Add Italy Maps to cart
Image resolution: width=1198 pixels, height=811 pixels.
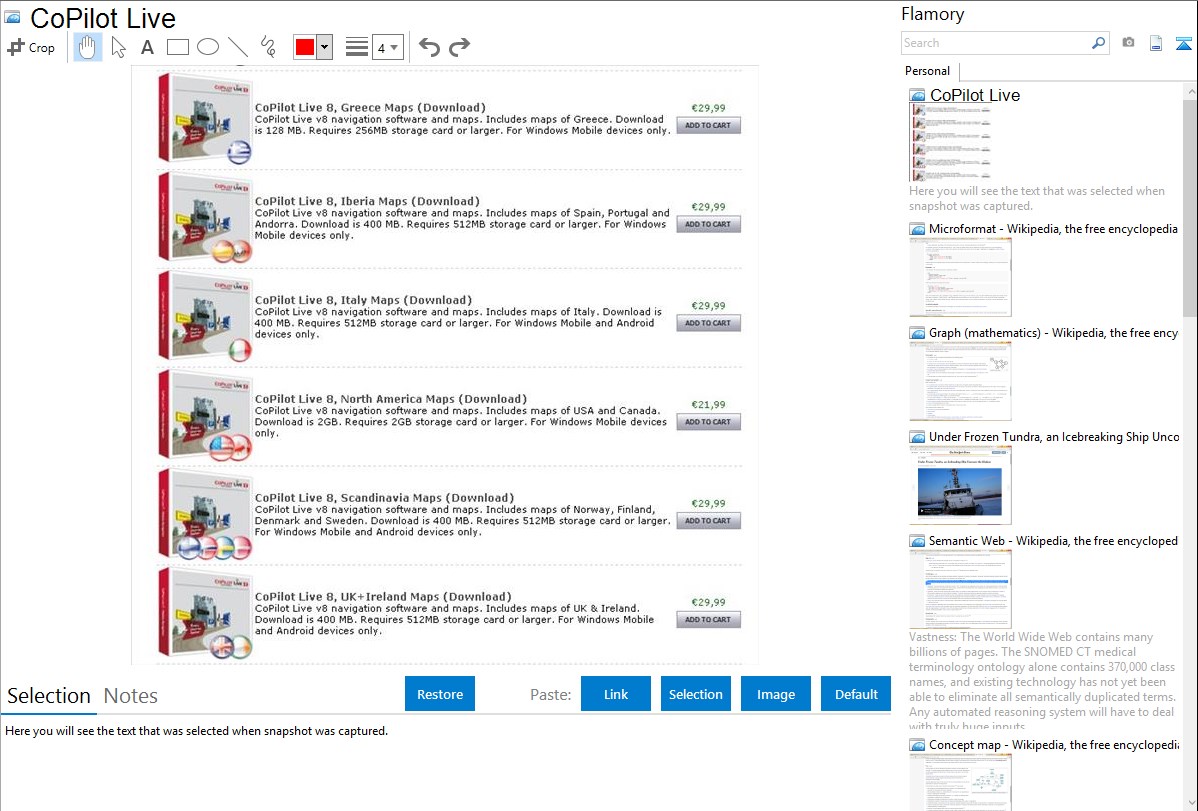[x=708, y=323]
